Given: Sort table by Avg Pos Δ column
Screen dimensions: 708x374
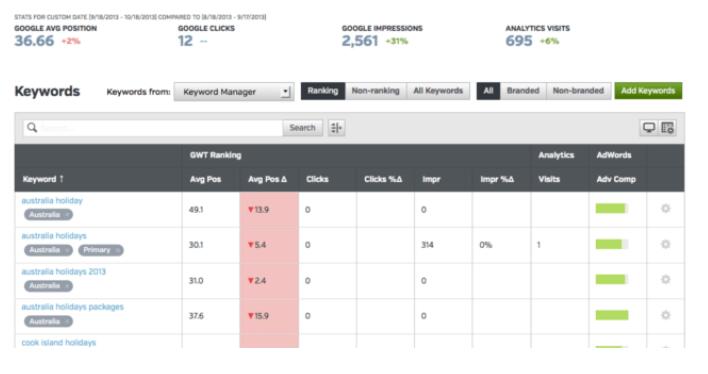Looking at the screenshot, I should tap(267, 179).
